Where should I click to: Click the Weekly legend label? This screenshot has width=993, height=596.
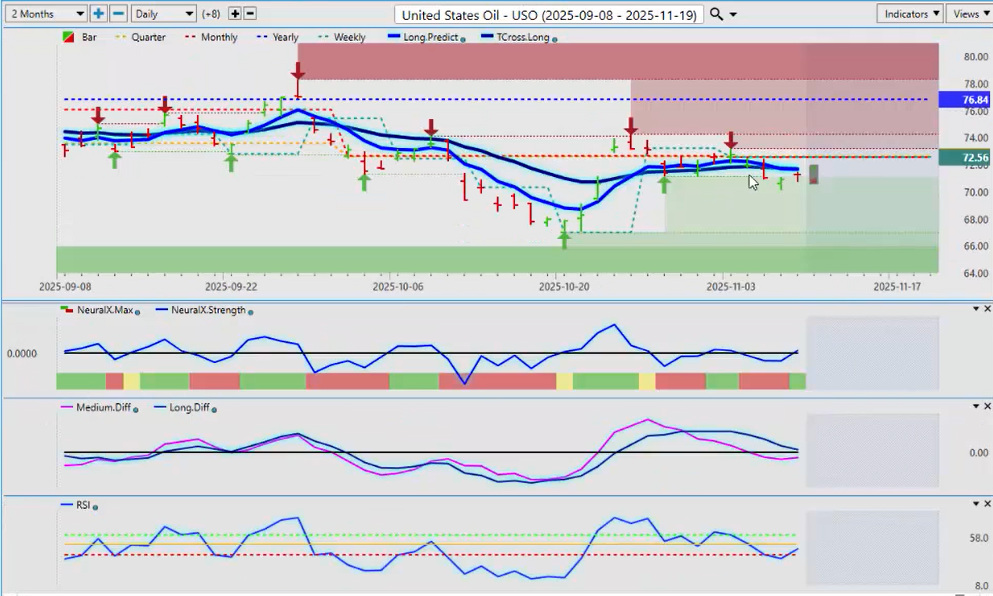348,37
